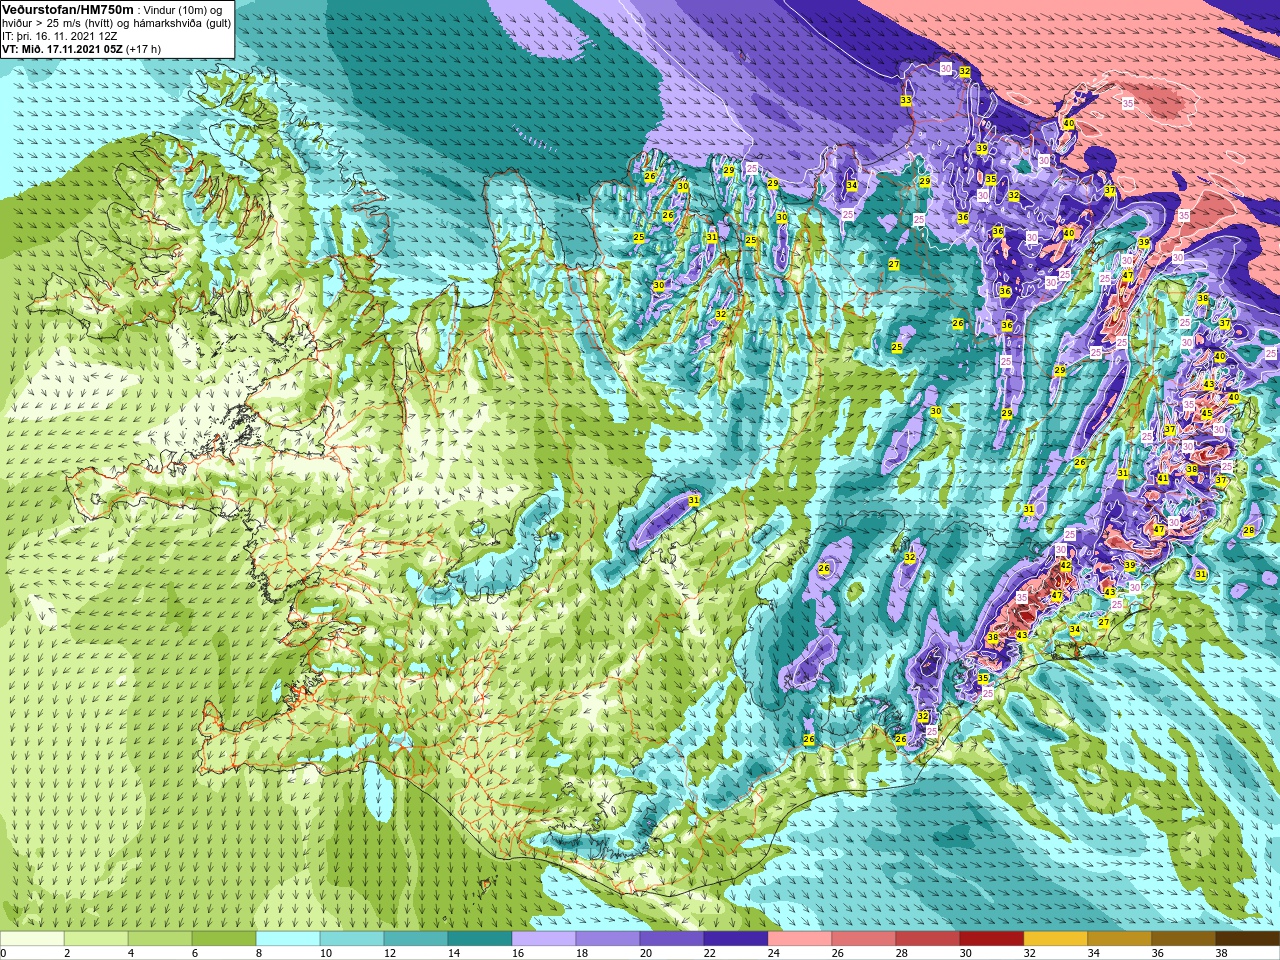
Task: Click the yellow '45' gust label
Action: pos(1206,413)
